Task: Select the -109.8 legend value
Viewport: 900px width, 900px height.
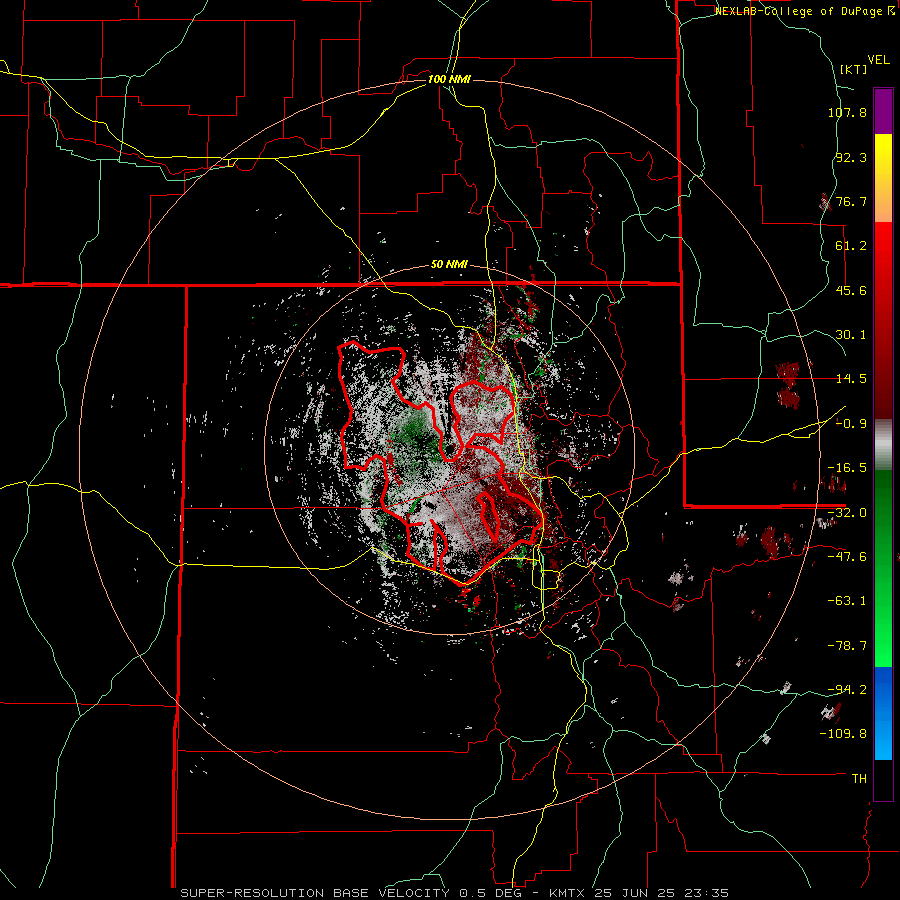Action: pyautogui.click(x=843, y=734)
